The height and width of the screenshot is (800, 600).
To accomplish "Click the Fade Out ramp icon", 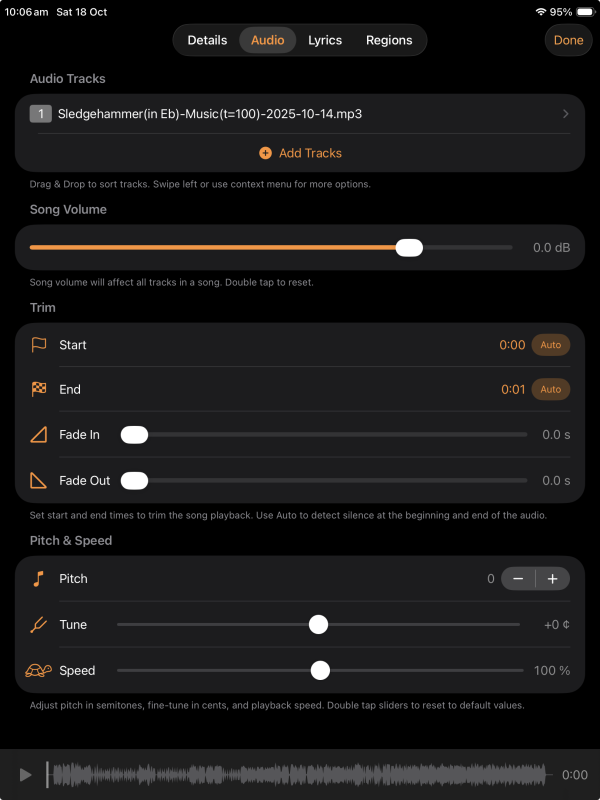I will point(39,481).
